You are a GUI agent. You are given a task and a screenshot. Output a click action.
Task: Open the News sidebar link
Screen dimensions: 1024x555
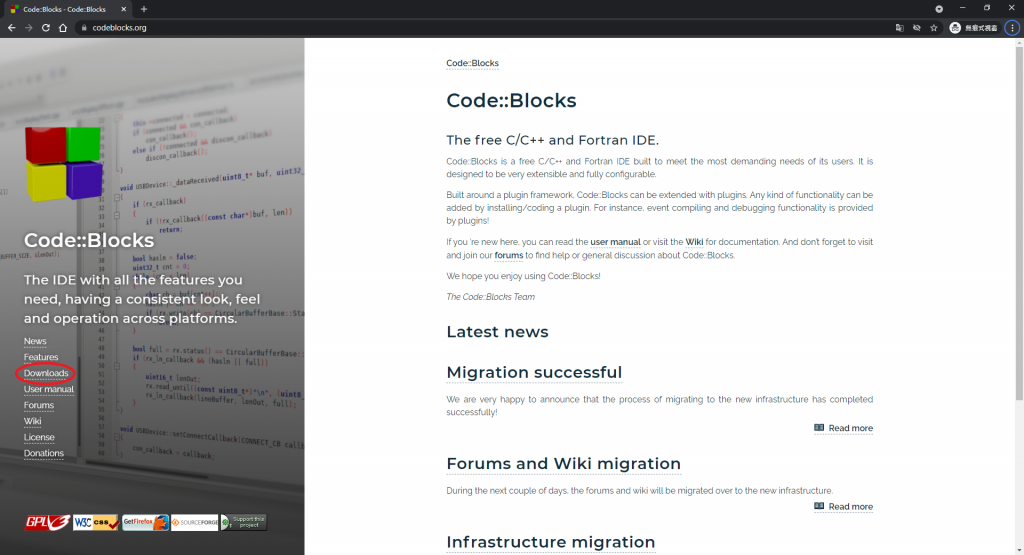click(x=35, y=341)
